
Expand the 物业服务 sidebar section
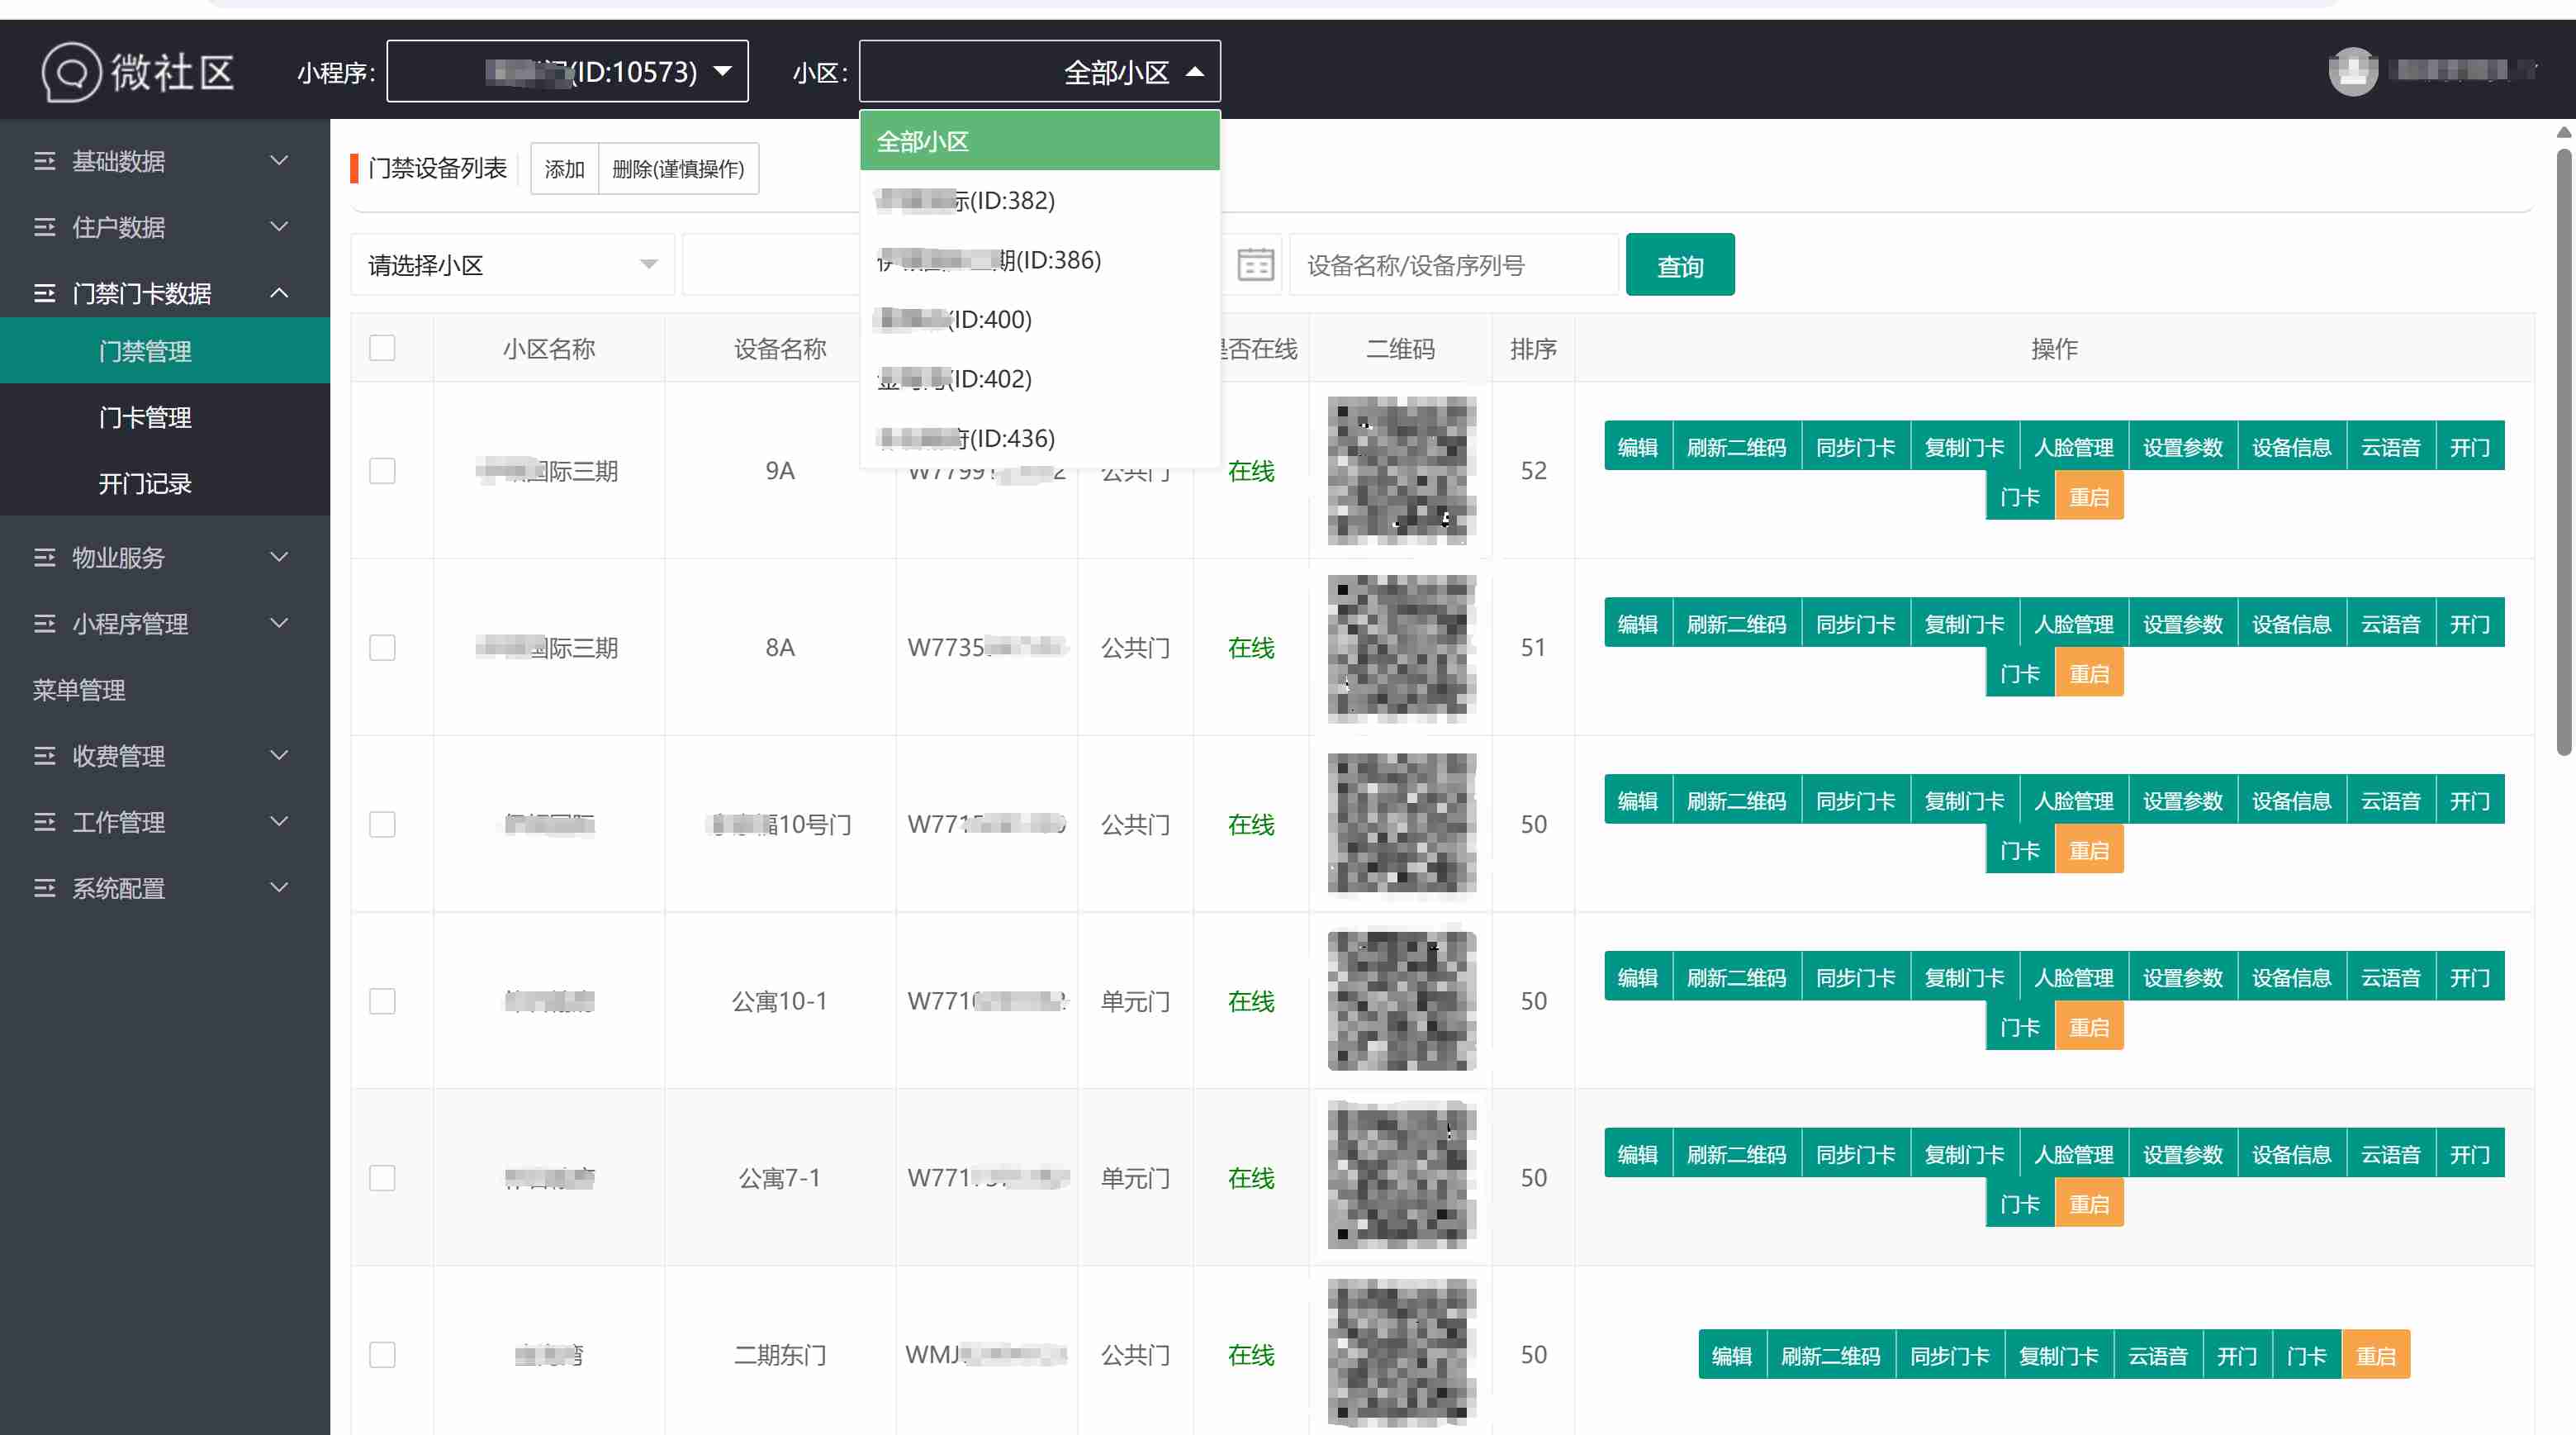coord(279,557)
